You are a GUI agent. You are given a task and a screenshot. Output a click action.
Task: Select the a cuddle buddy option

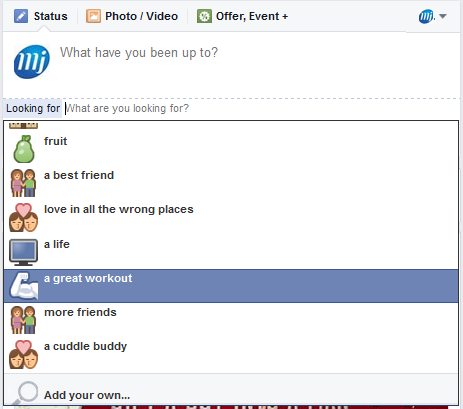(231, 354)
